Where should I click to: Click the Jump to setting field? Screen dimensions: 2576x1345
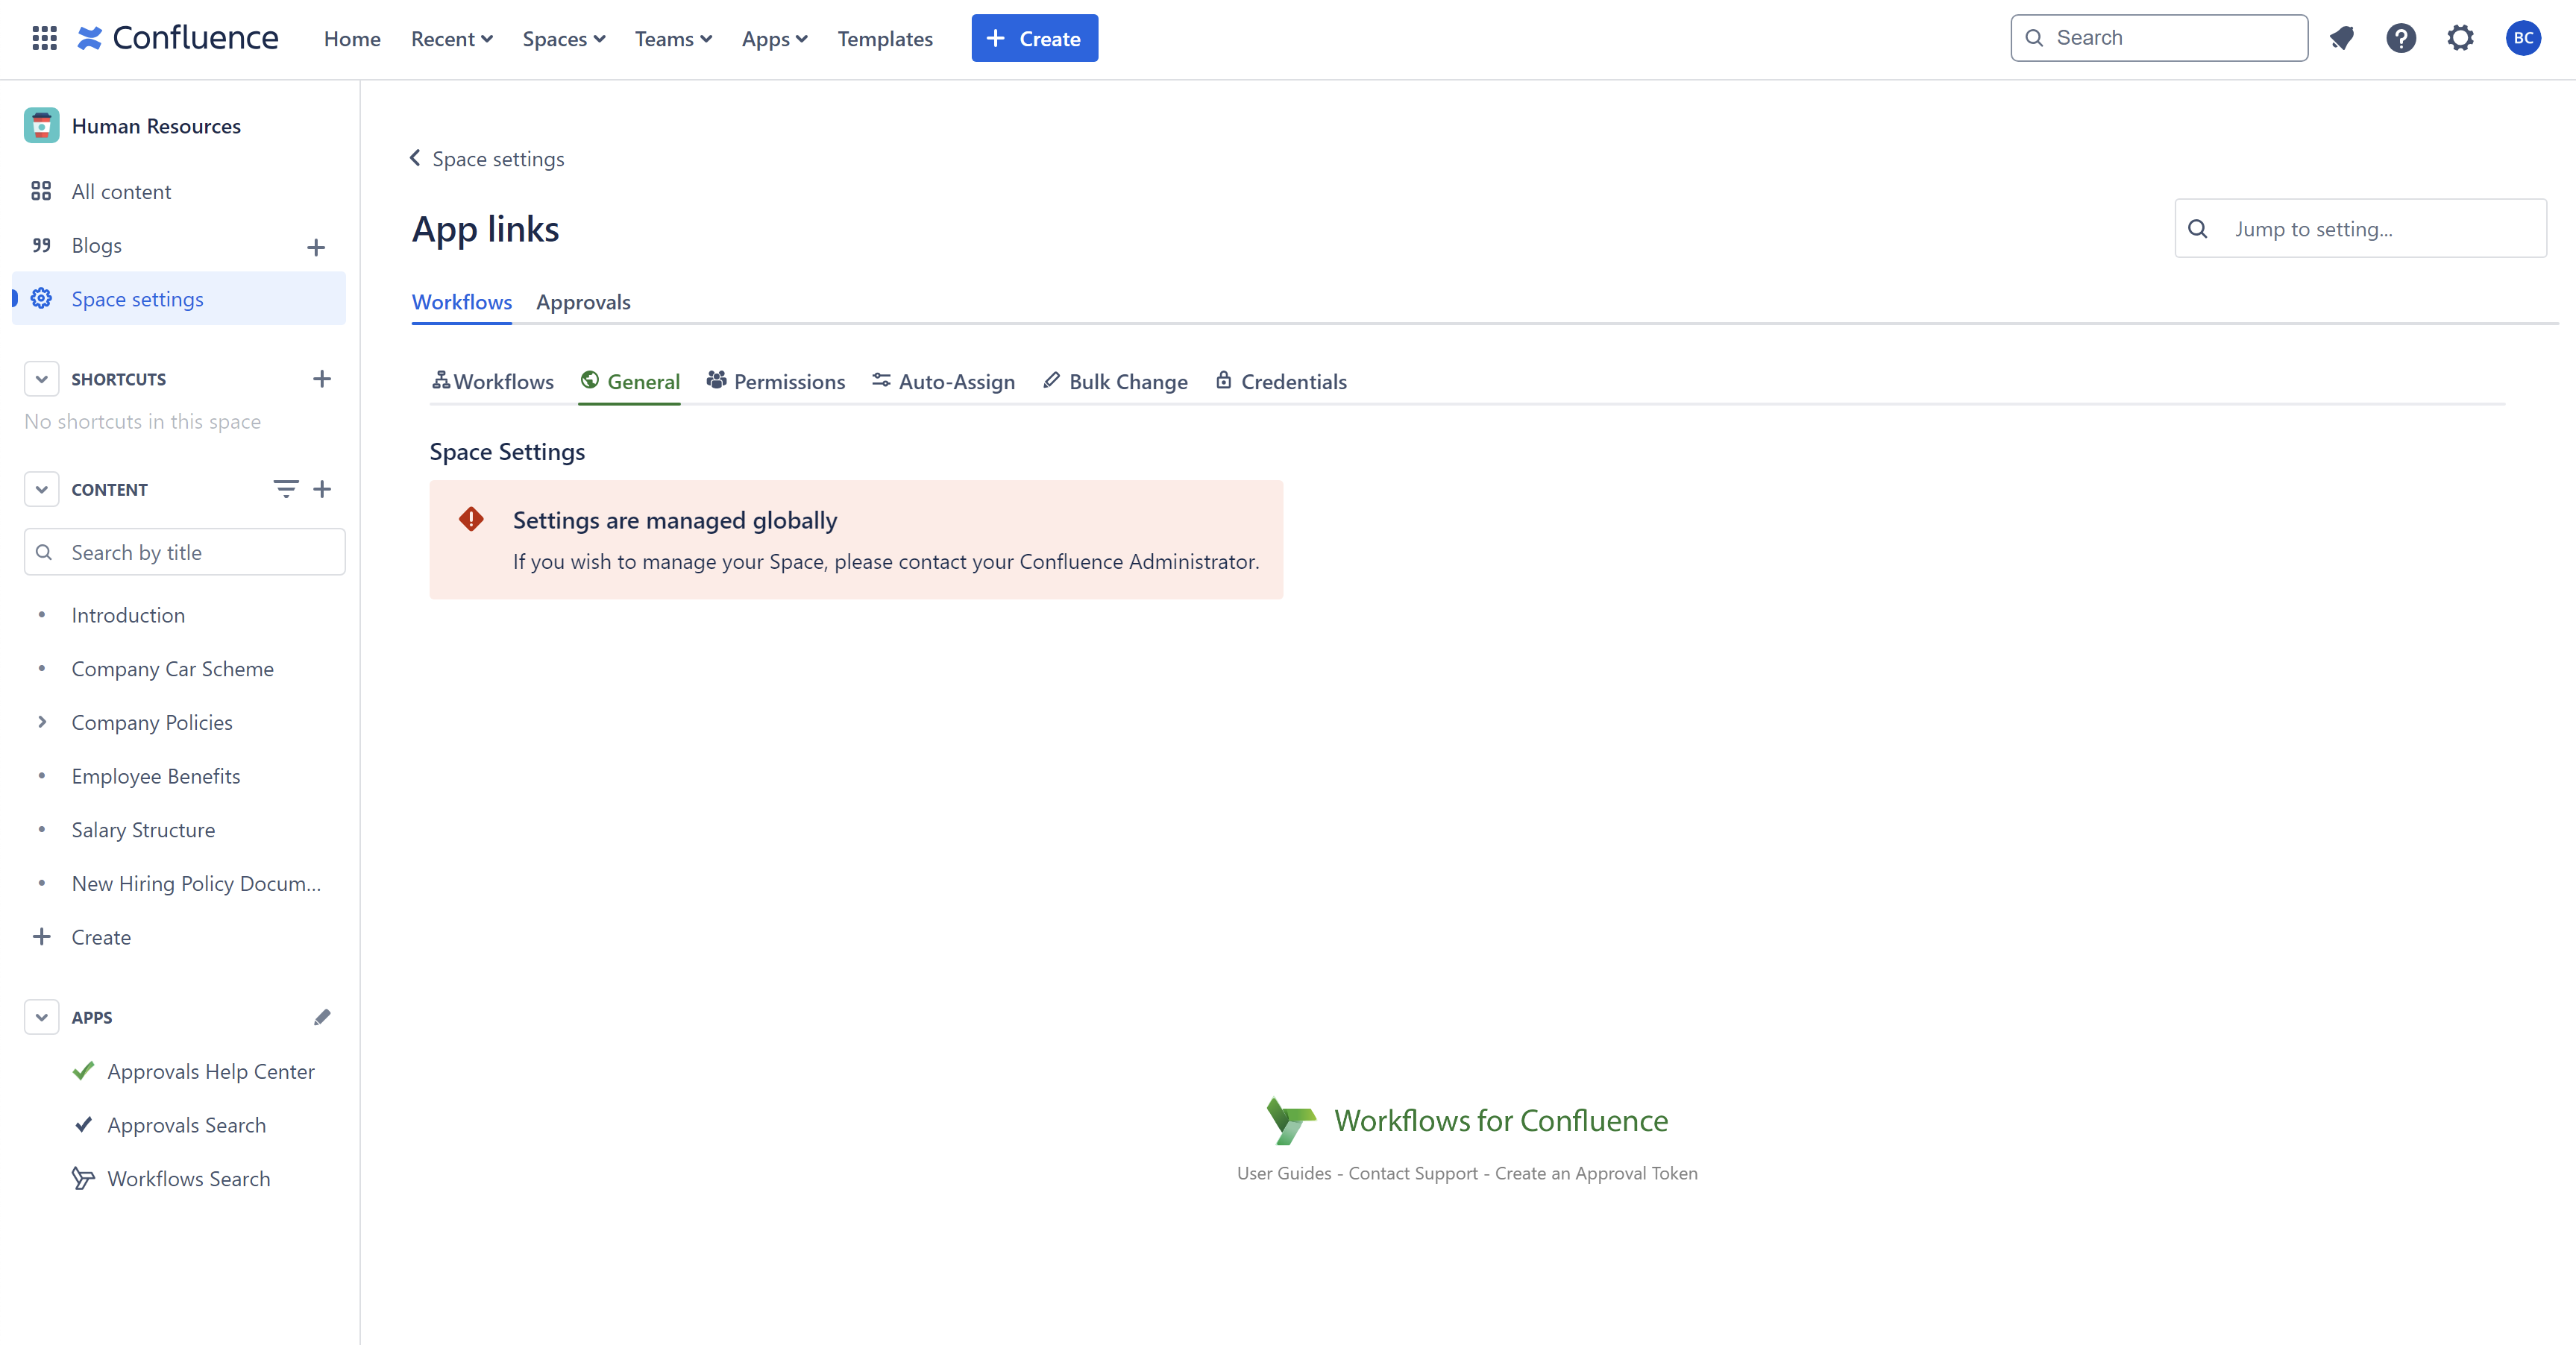click(2380, 229)
